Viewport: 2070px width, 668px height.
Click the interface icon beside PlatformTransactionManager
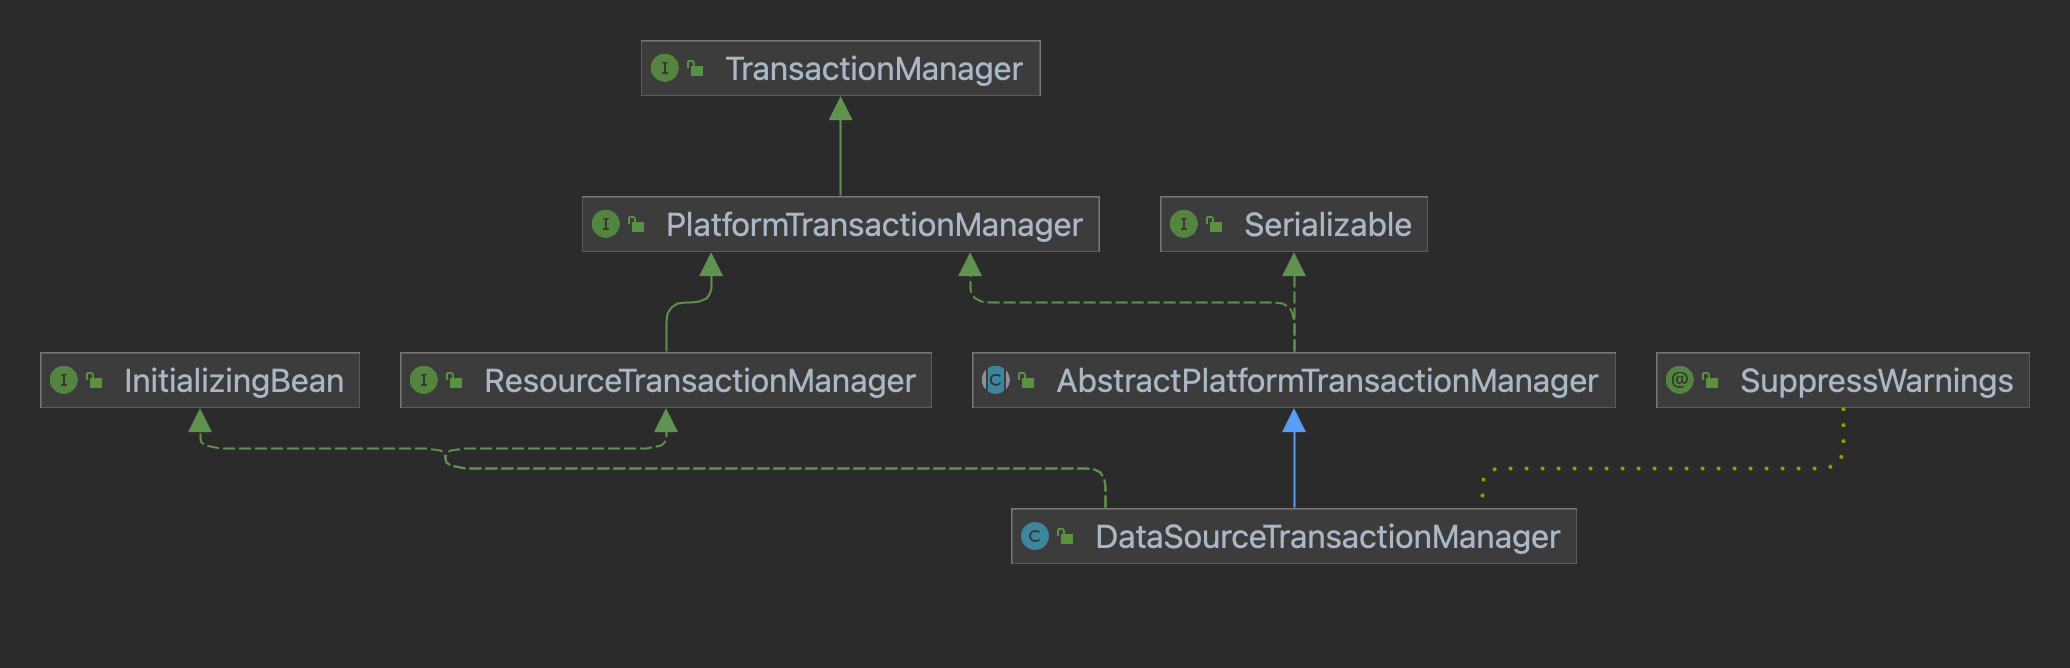coord(605,224)
